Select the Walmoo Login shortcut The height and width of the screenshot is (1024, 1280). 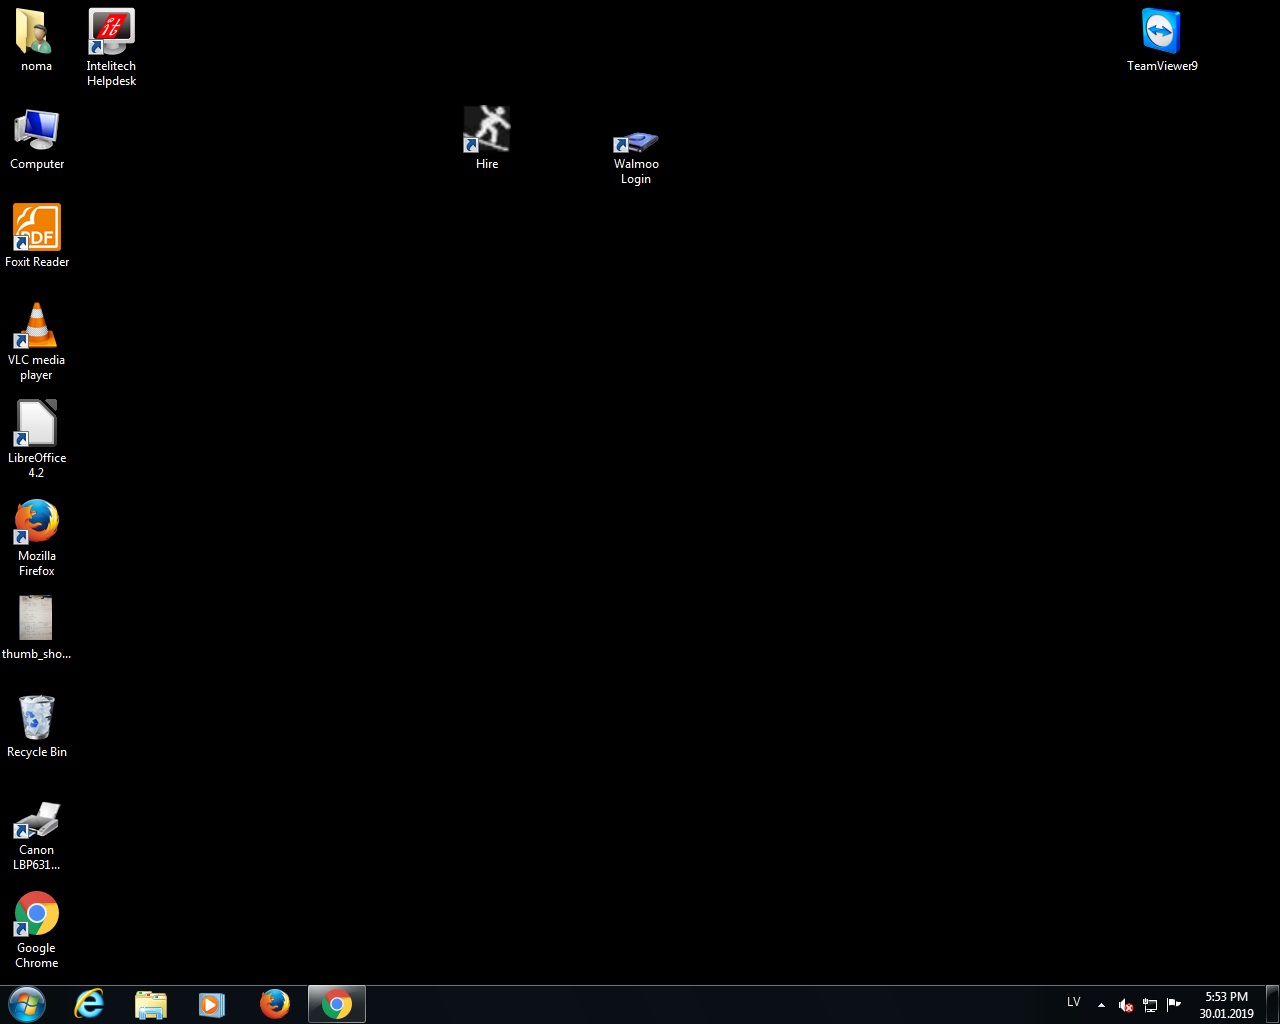tap(636, 156)
